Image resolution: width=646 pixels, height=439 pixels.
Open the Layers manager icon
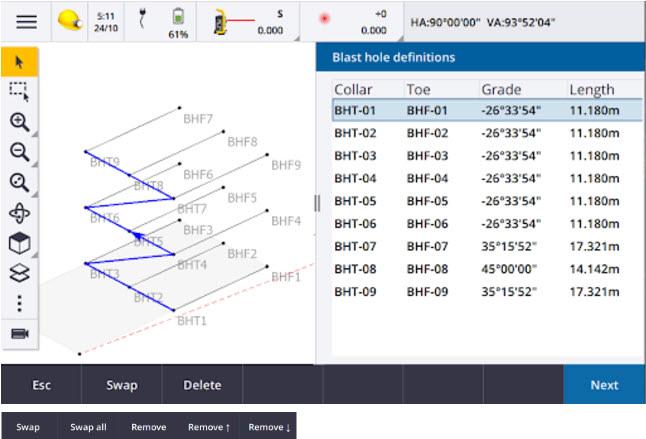point(19,272)
